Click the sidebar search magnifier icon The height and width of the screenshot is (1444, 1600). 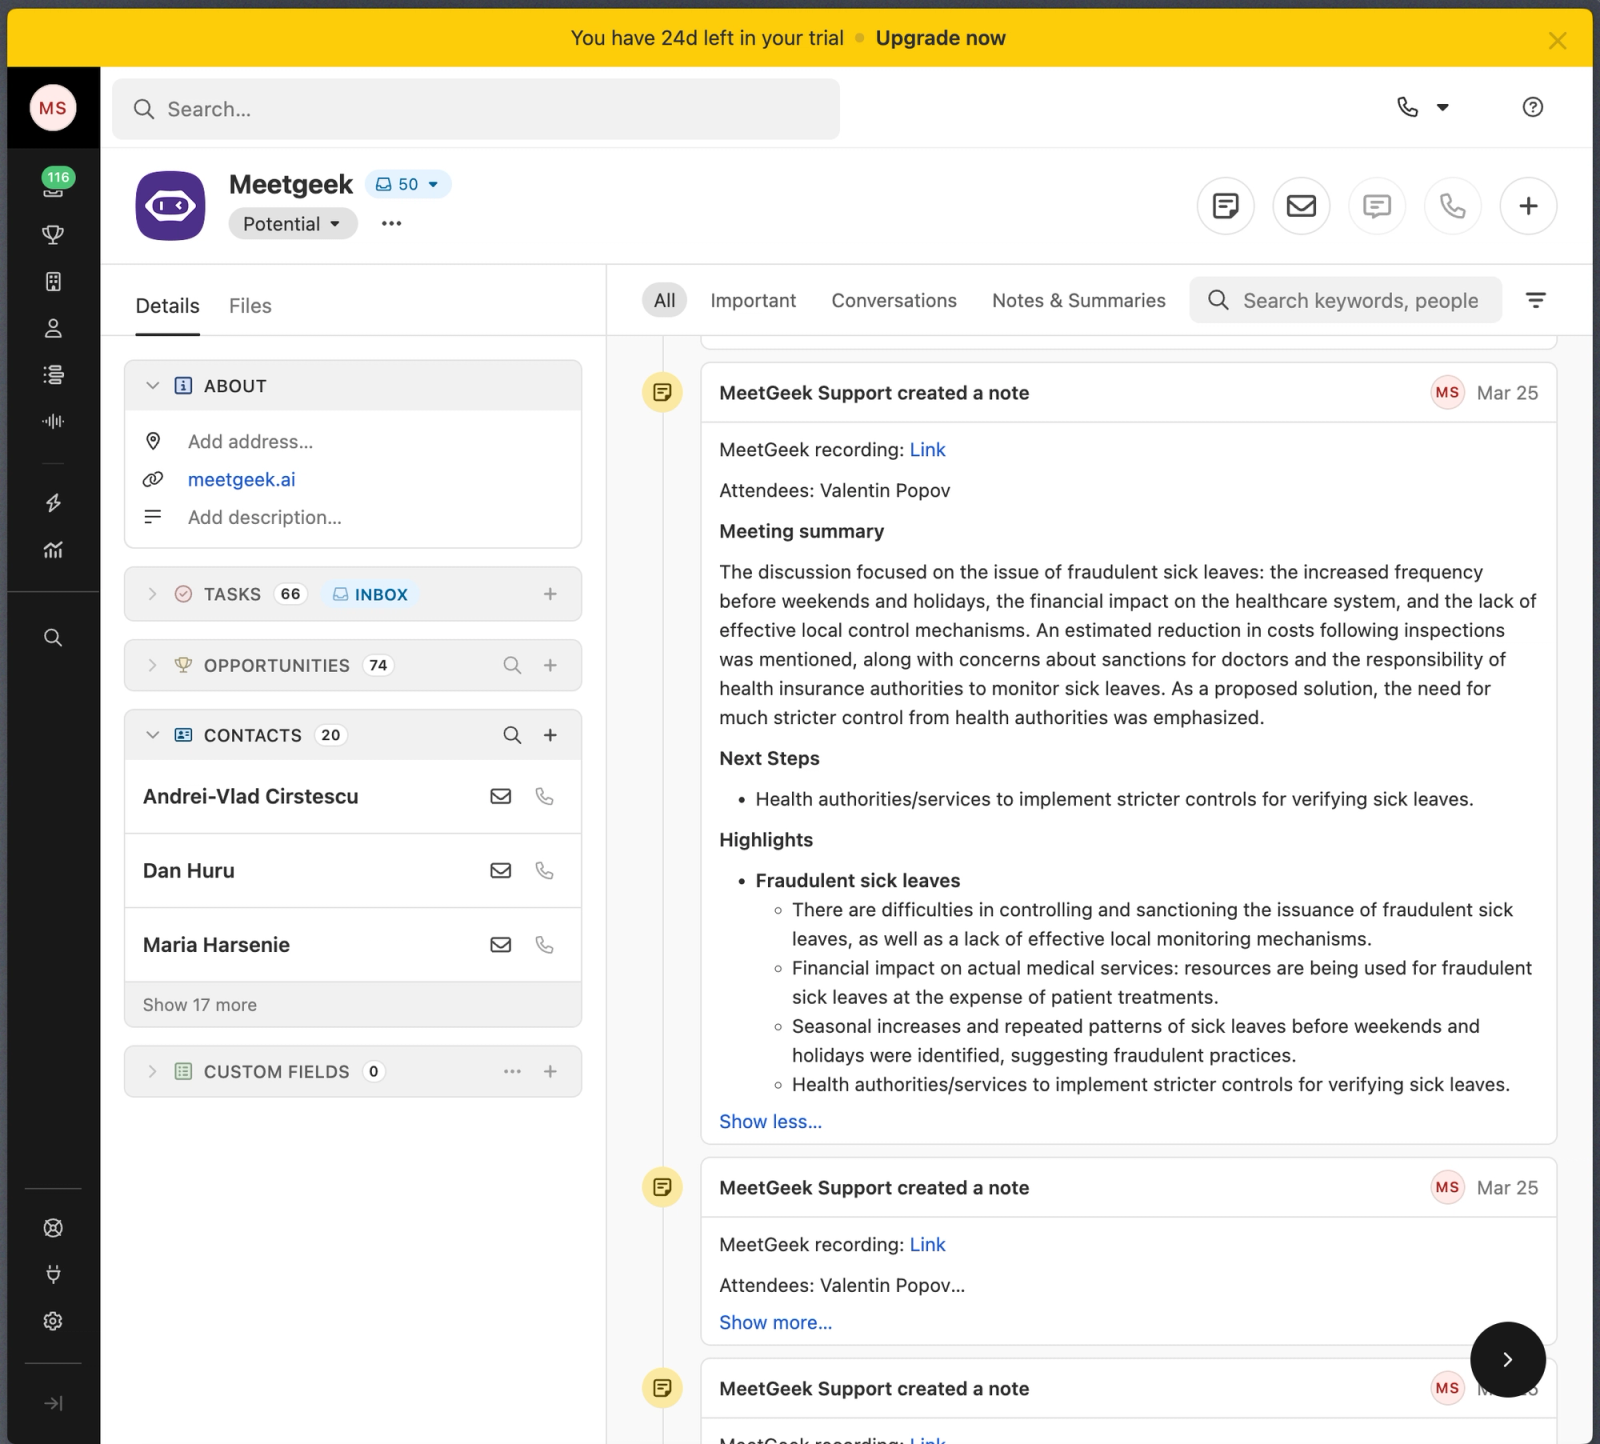[x=54, y=638]
